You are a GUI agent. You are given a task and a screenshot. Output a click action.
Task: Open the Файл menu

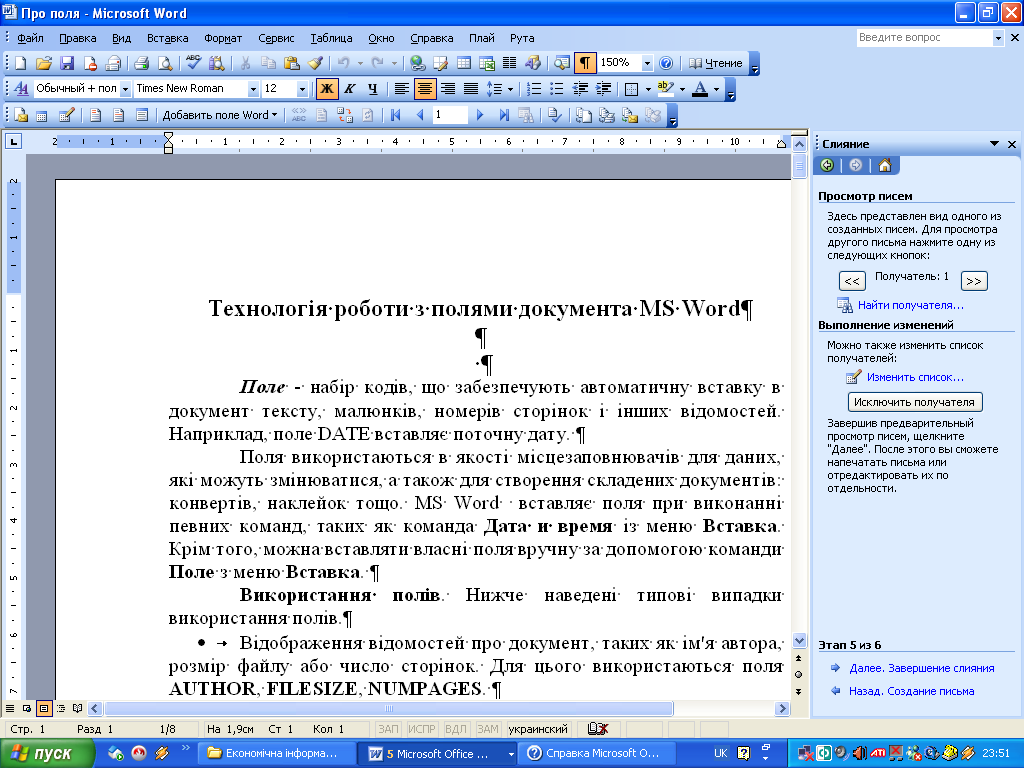30,38
